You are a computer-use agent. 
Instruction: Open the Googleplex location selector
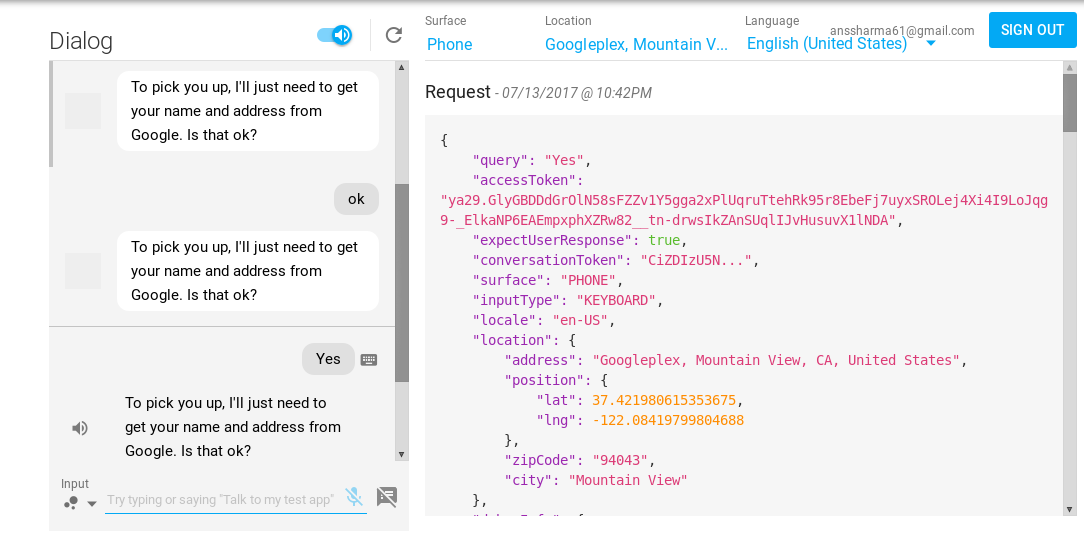636,44
